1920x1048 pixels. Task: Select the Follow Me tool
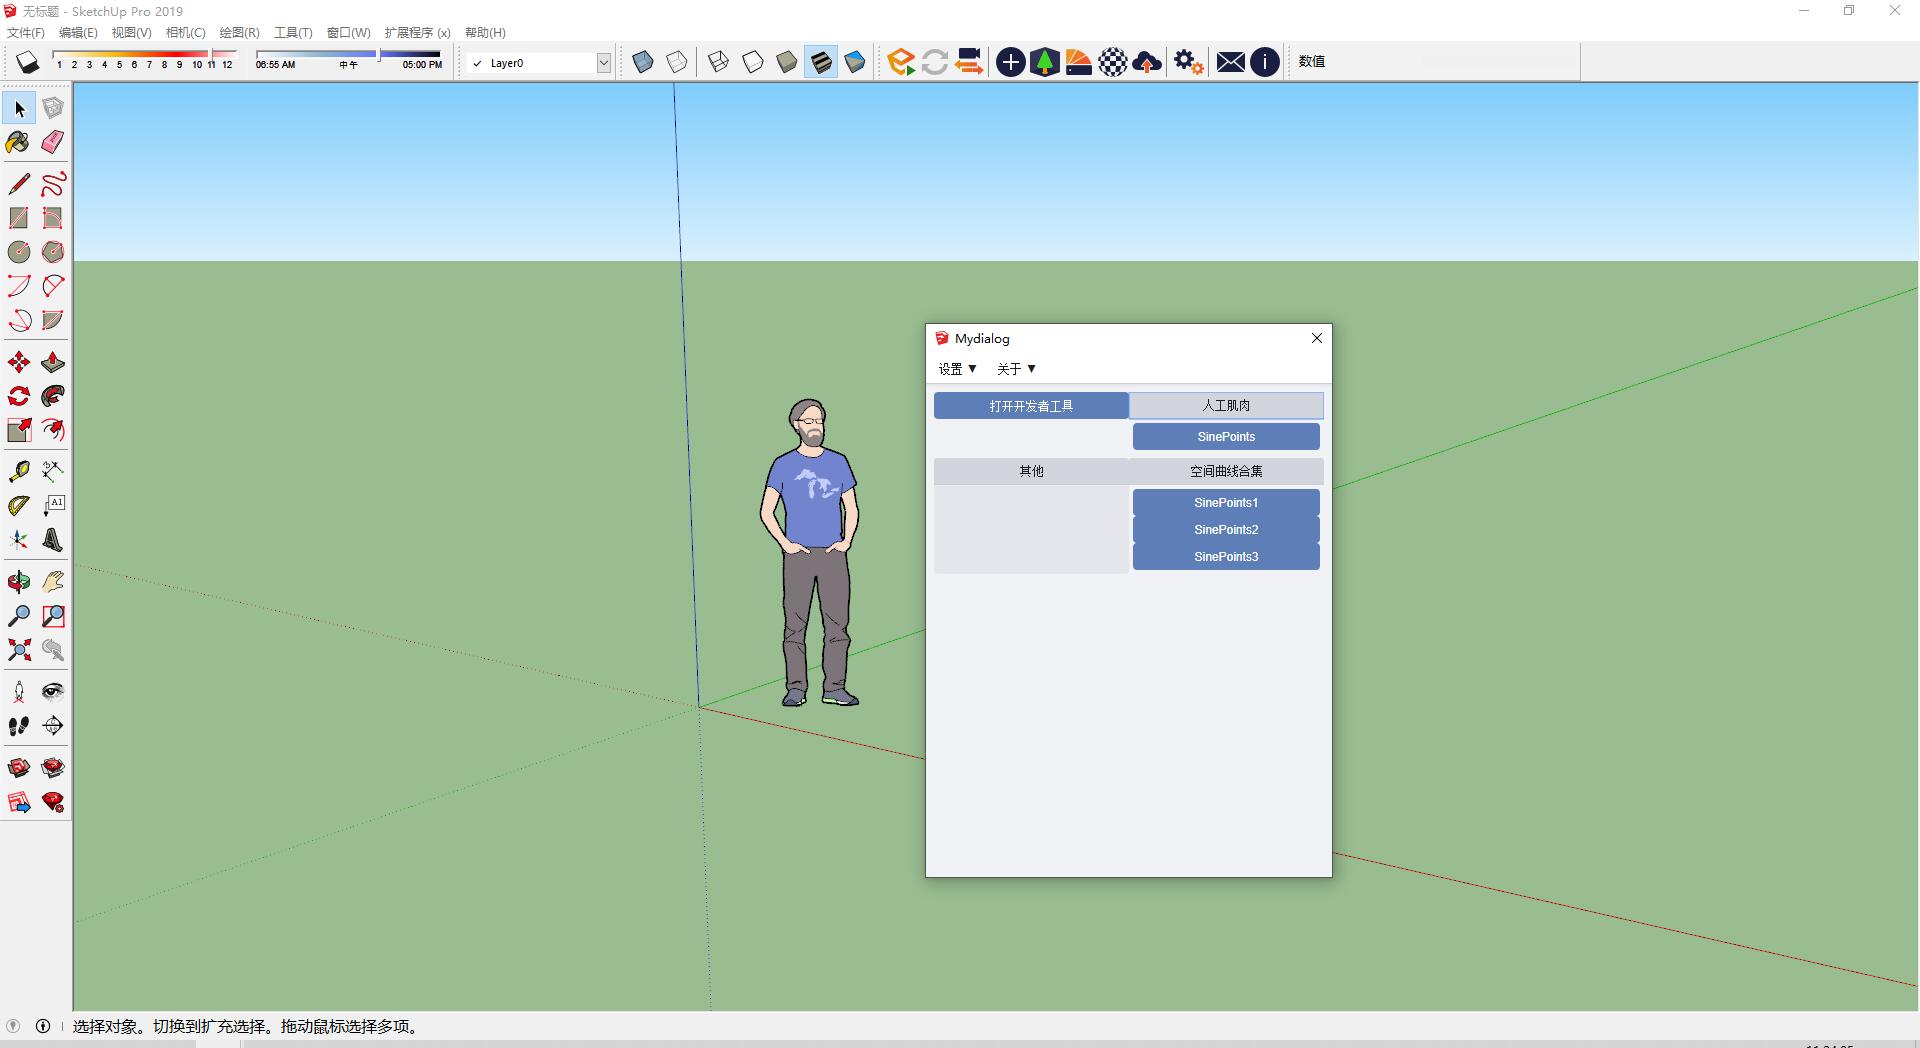click(x=53, y=396)
